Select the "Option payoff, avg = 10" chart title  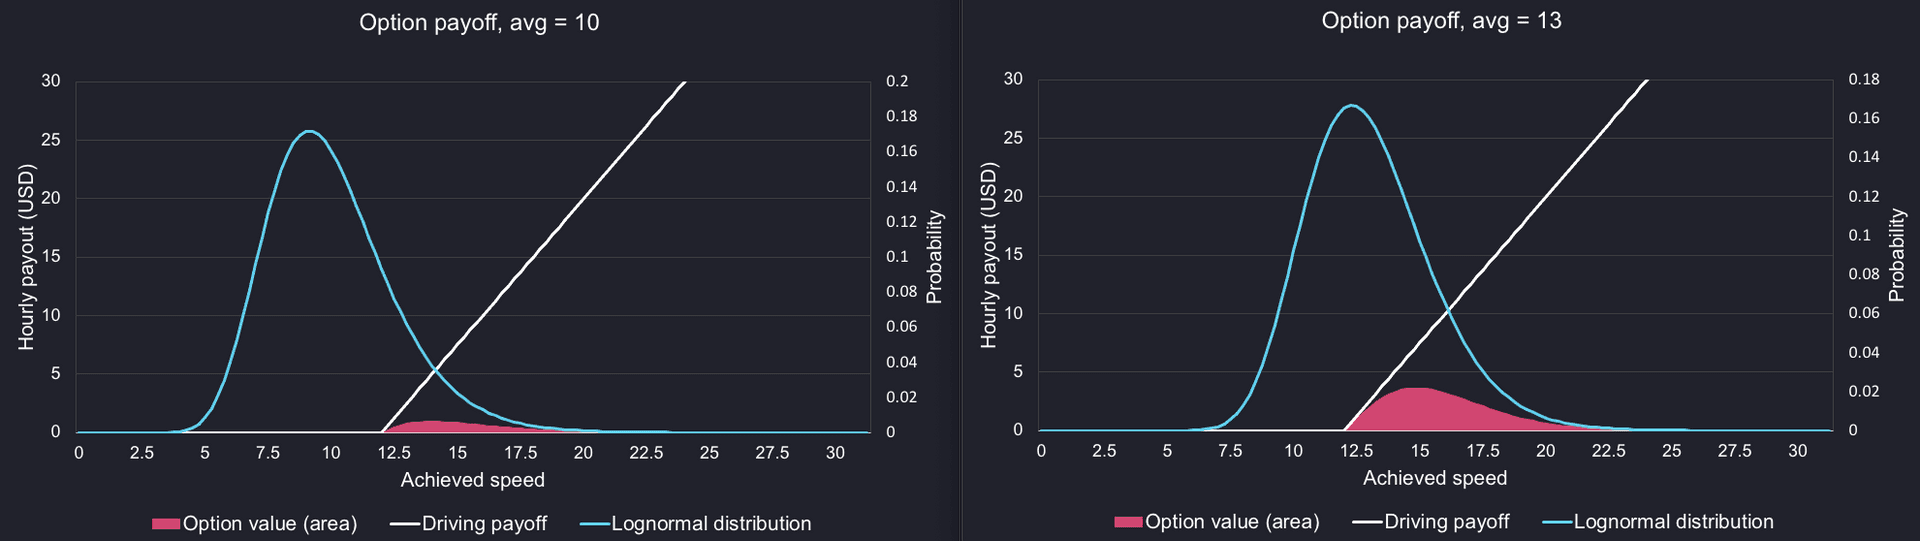[479, 23]
